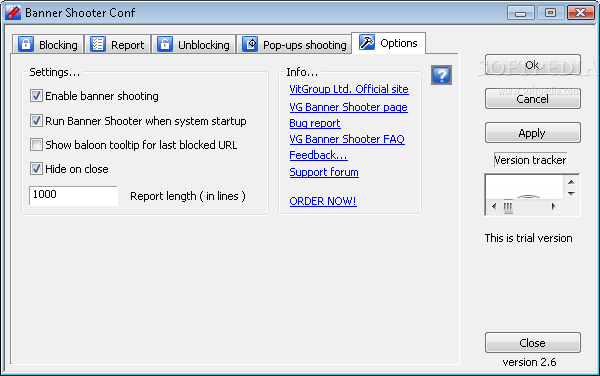
Task: Enable Show baloon tooltip for last blocked URL
Action: pos(36,145)
